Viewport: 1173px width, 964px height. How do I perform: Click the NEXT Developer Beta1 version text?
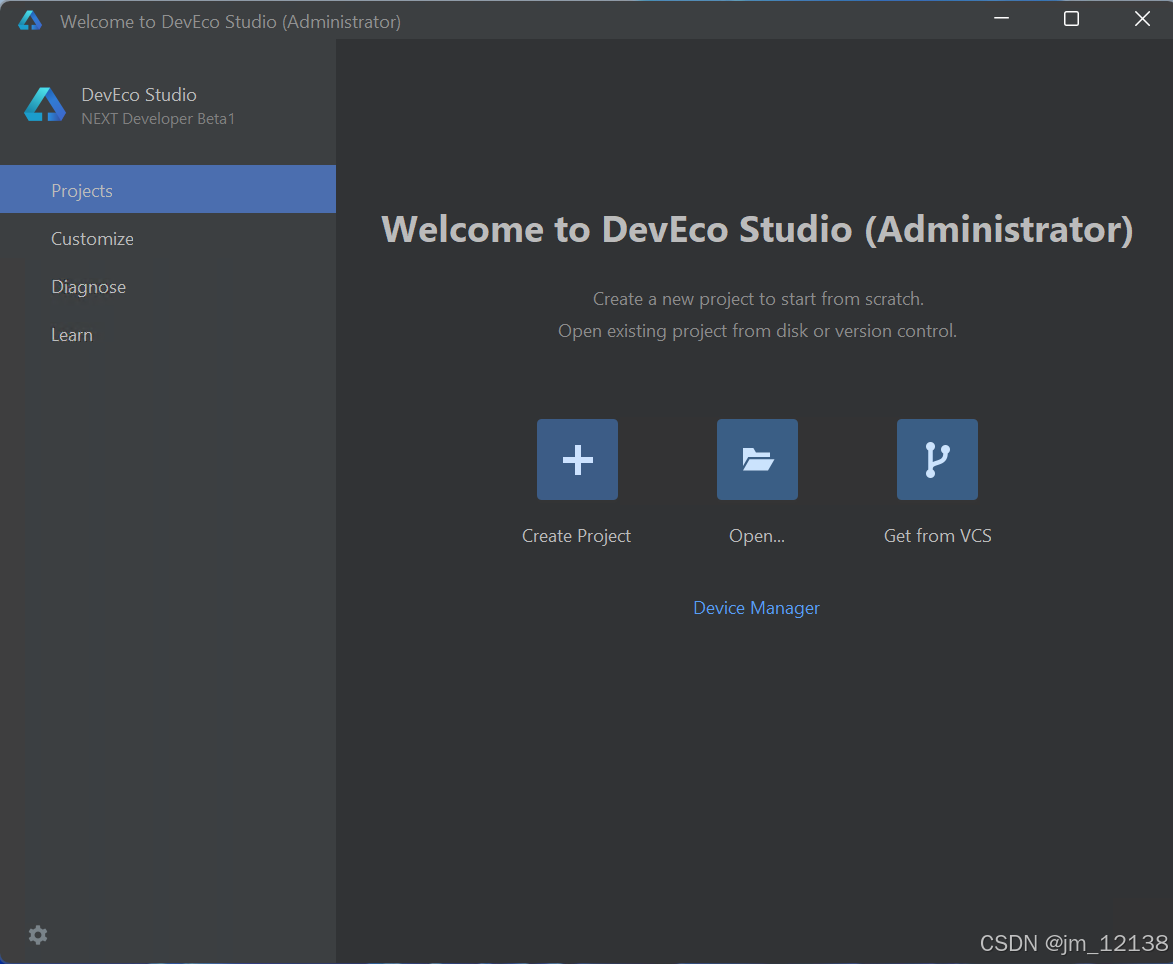pos(158,119)
